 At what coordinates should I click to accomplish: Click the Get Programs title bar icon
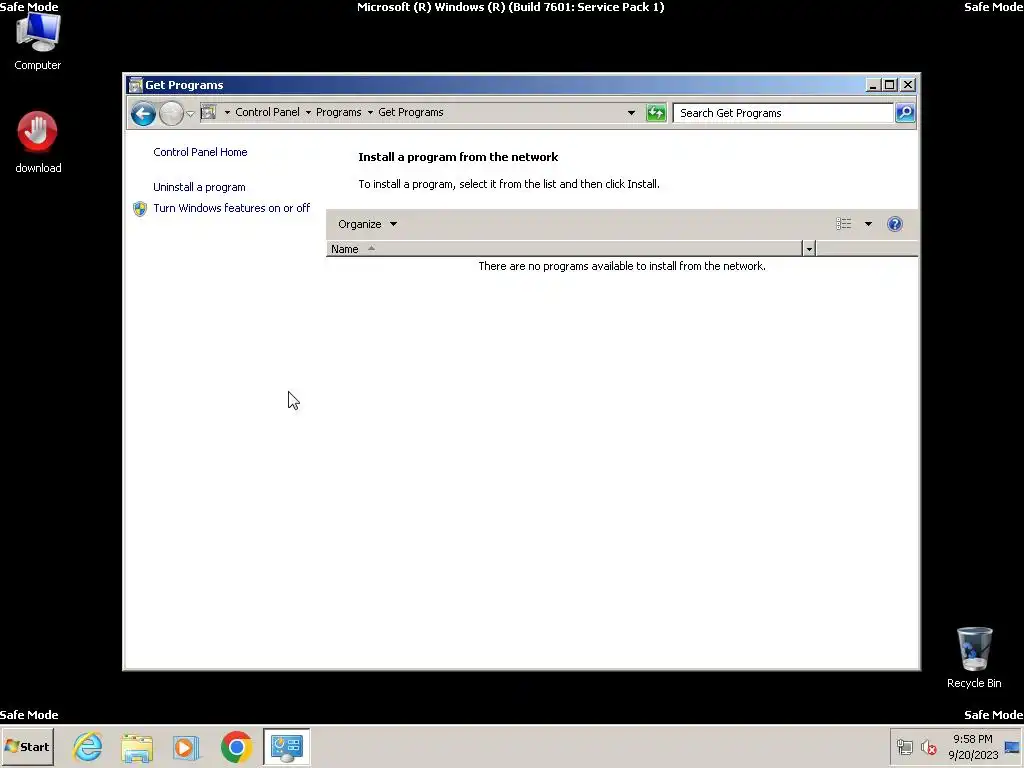[x=135, y=85]
